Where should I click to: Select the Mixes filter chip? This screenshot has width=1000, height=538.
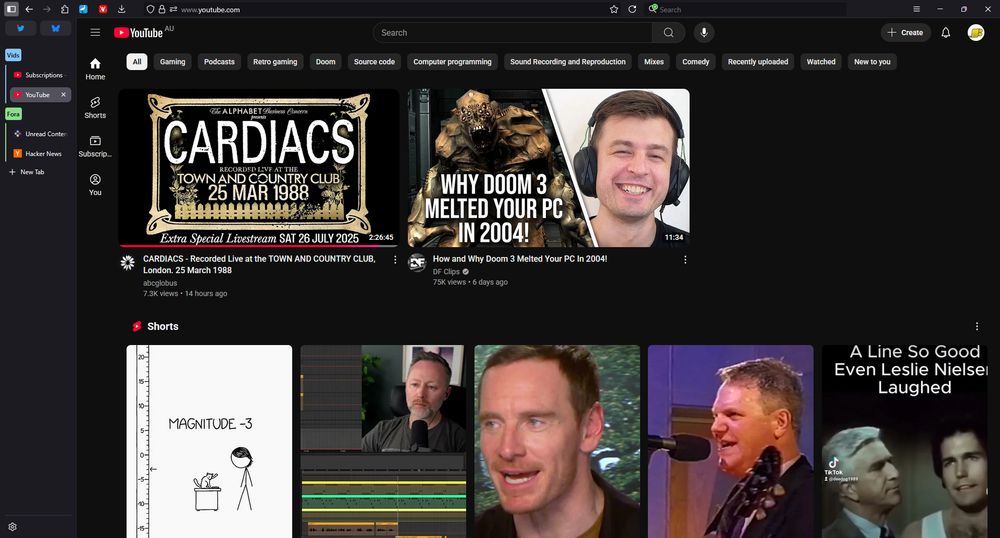(654, 62)
